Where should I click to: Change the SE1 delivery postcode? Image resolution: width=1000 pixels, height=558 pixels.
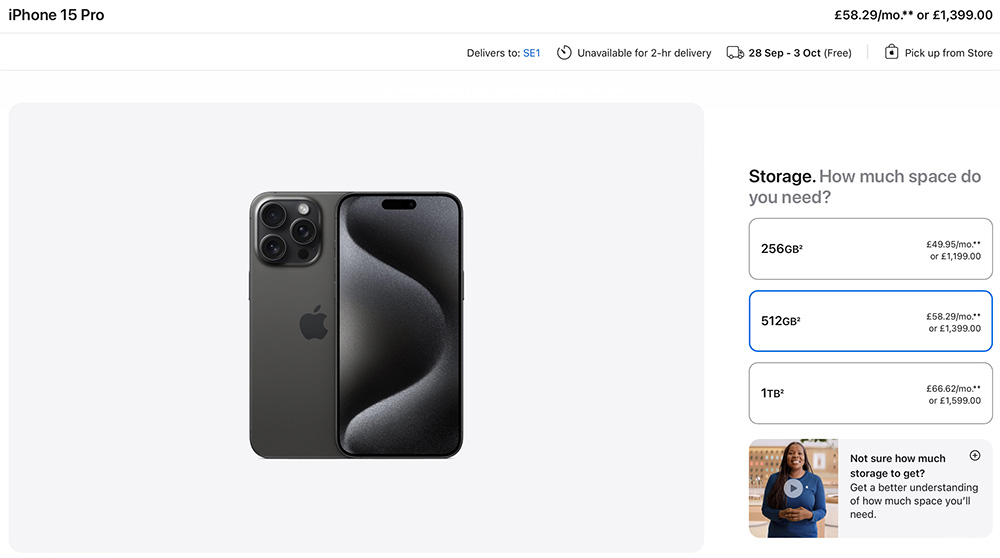[531, 53]
